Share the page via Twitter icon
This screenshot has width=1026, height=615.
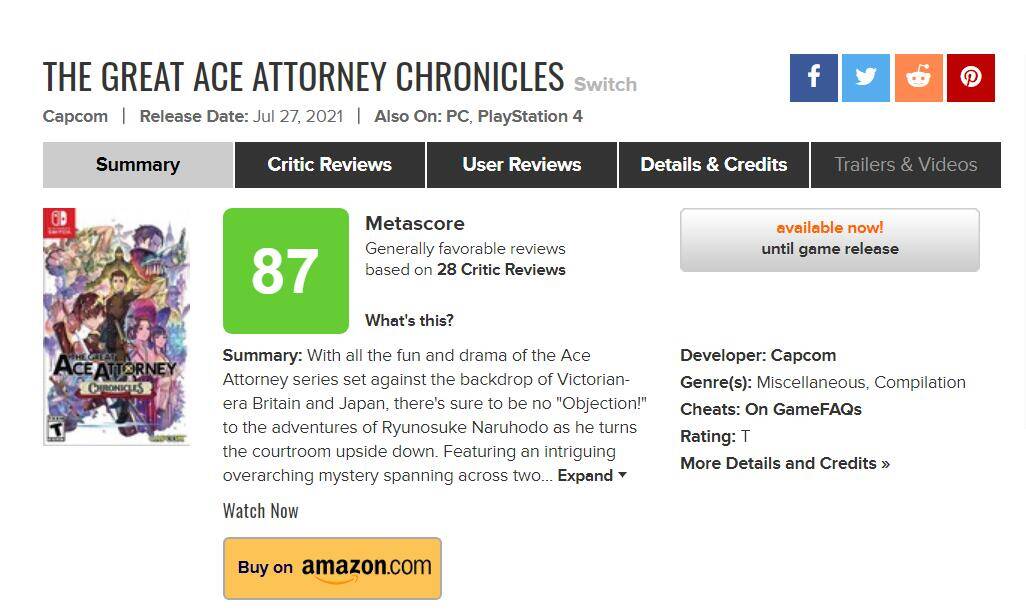click(866, 78)
